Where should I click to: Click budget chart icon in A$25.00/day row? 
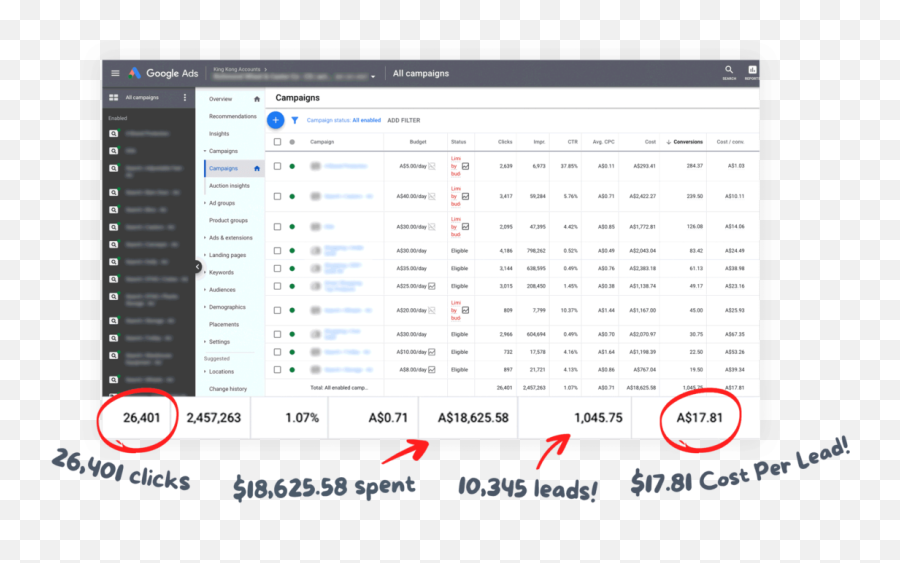(x=432, y=286)
